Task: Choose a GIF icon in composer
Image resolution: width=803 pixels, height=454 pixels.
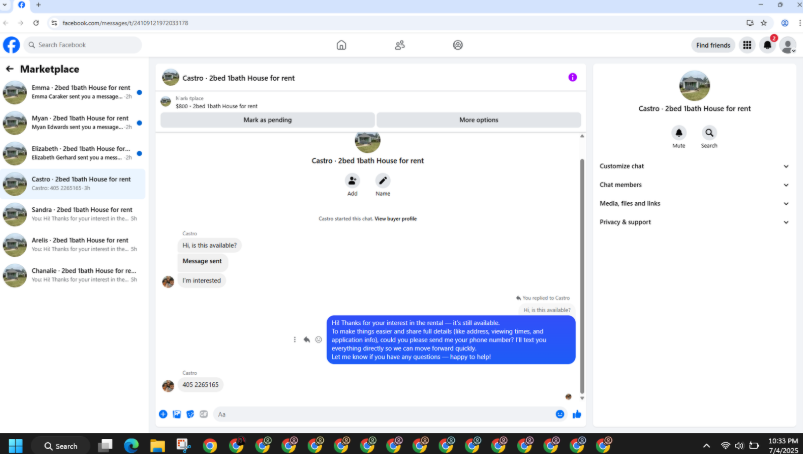Action: tap(204, 414)
